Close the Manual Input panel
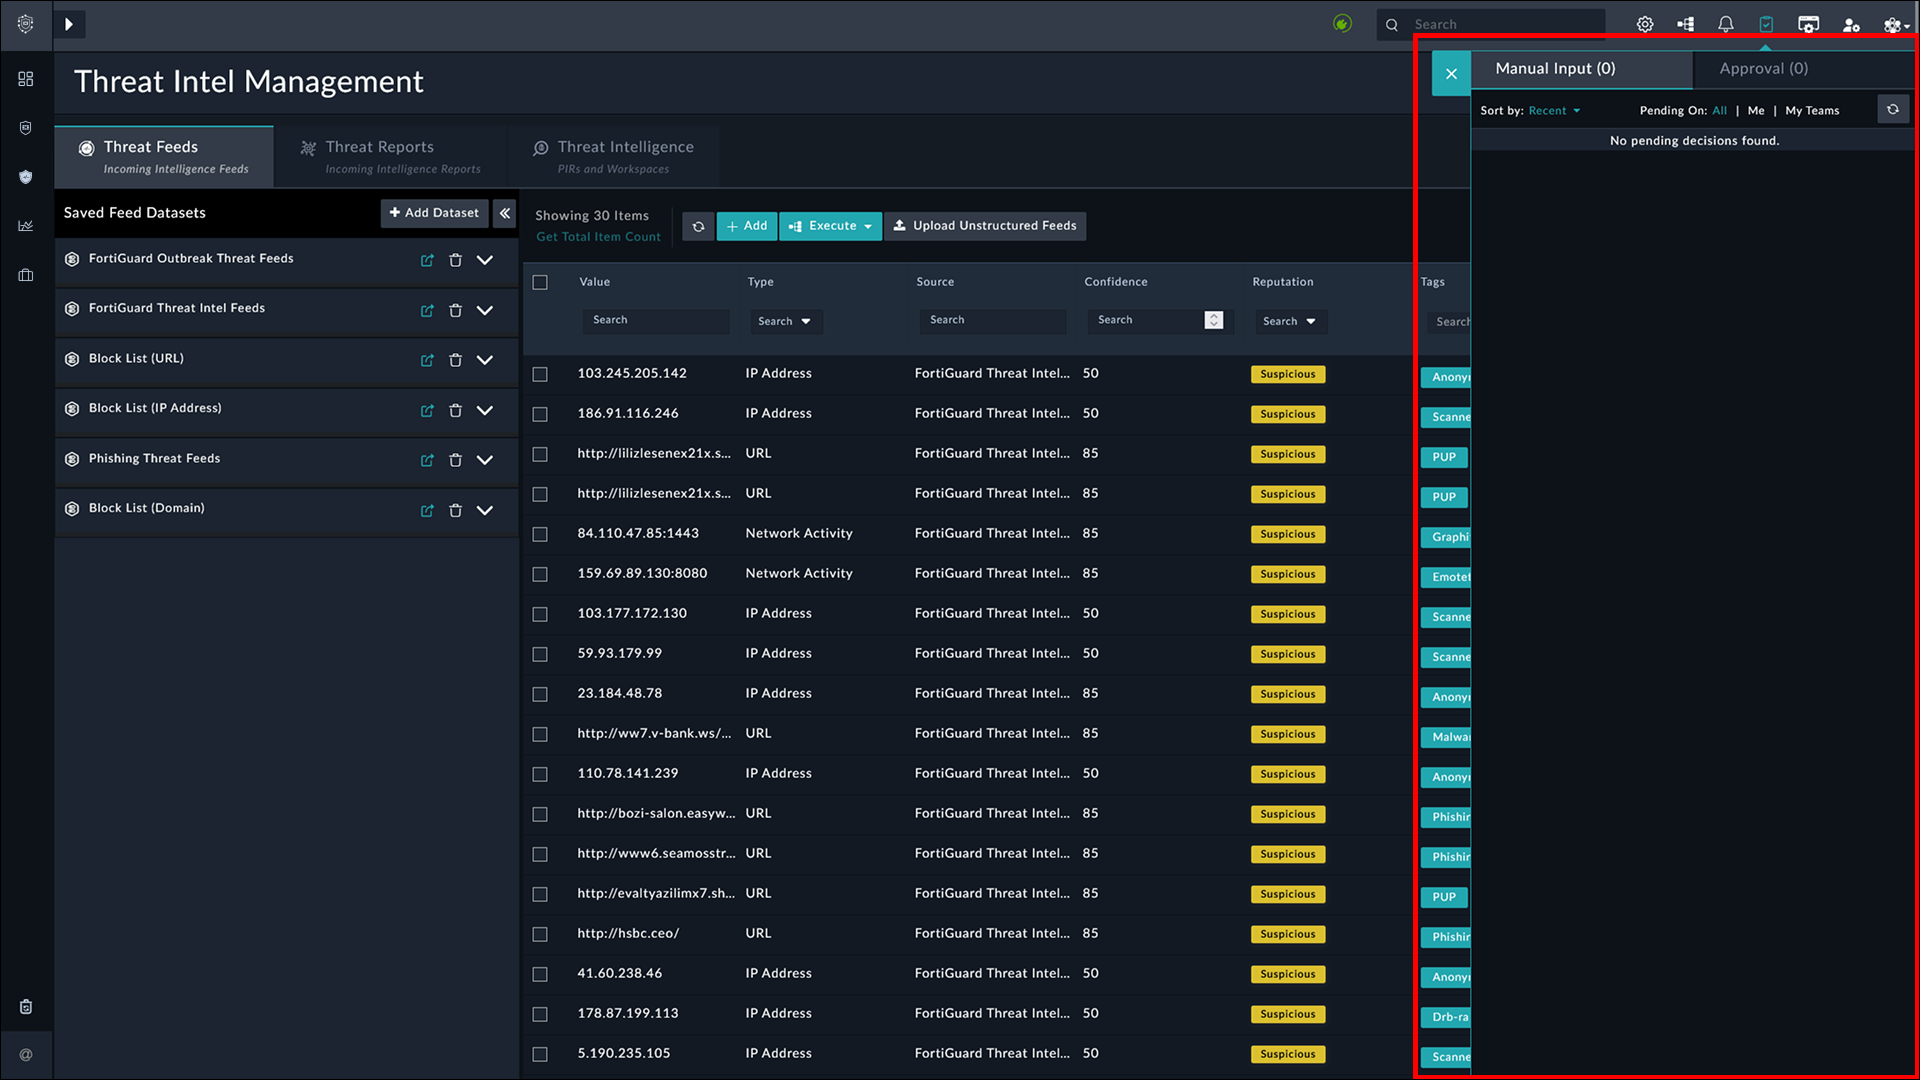The height and width of the screenshot is (1080, 1920). (1451, 73)
